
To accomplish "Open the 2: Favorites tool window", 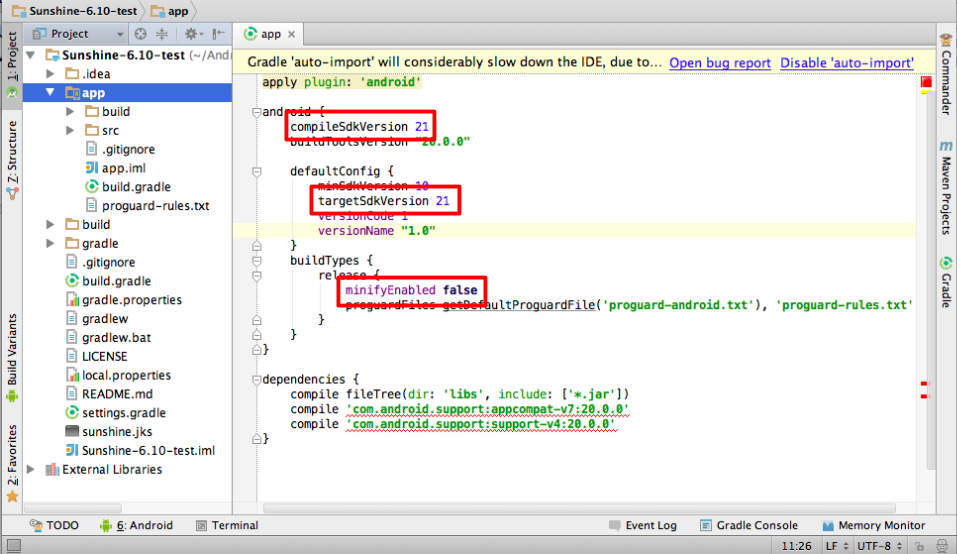I will 12,464.
